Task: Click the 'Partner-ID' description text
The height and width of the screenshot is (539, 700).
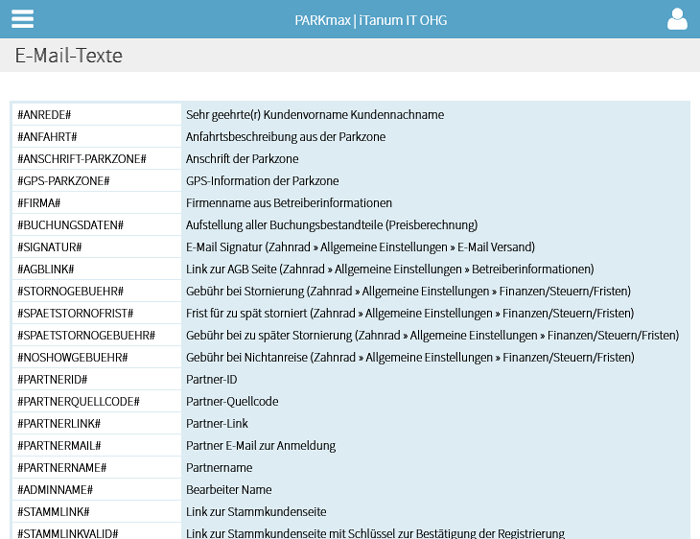Action: pos(212,380)
